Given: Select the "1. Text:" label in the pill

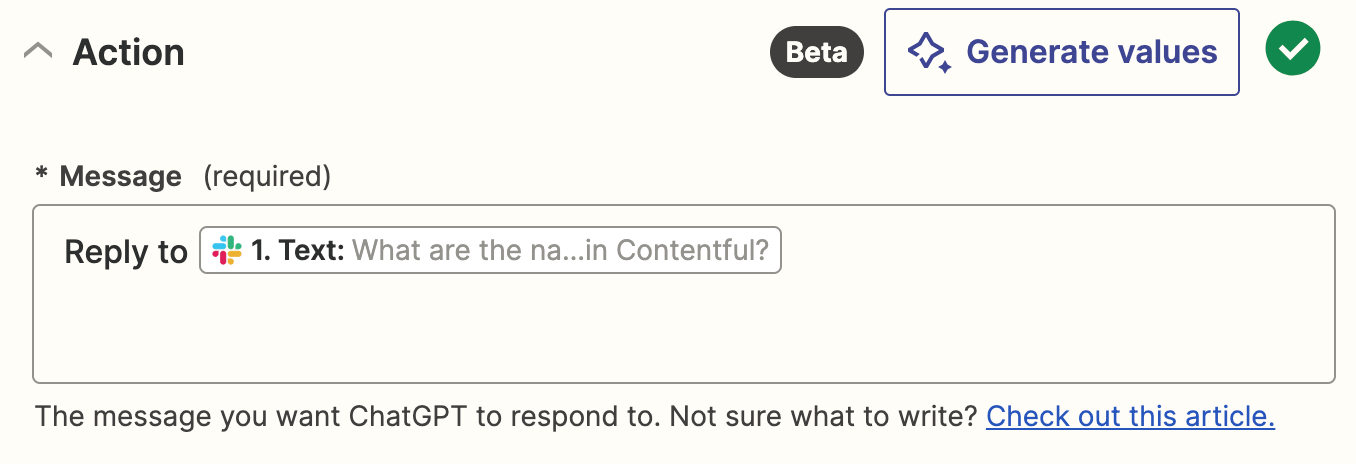Looking at the screenshot, I should [298, 250].
